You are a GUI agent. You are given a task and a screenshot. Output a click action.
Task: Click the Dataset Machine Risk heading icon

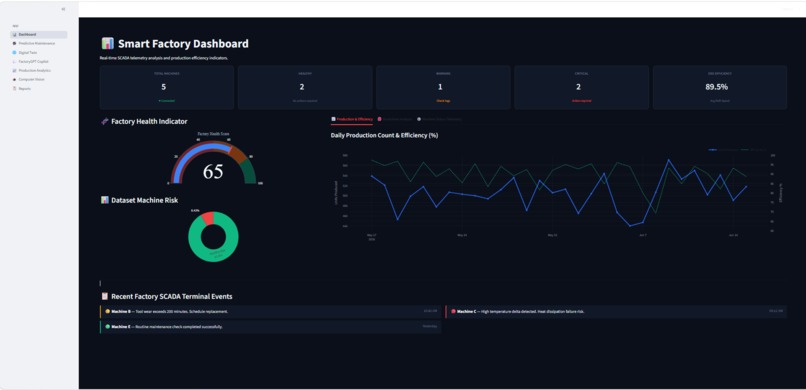click(x=105, y=200)
